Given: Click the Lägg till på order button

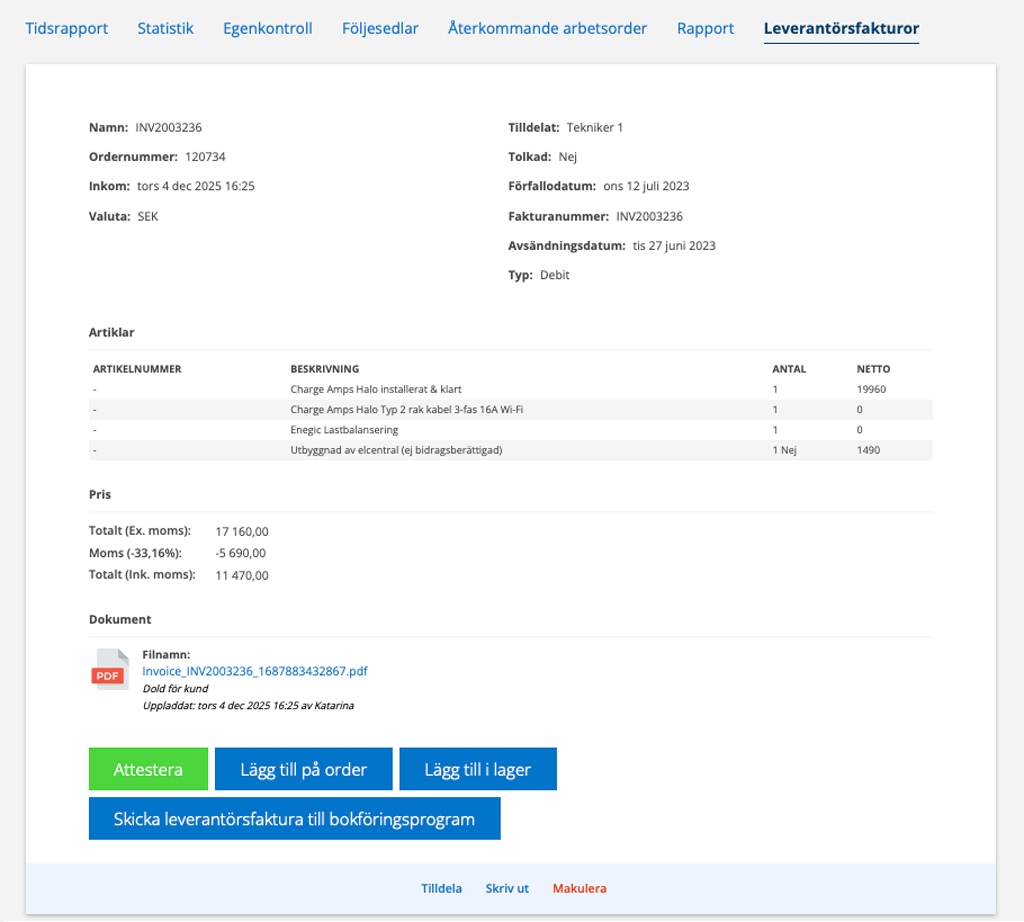Looking at the screenshot, I should click(x=303, y=769).
